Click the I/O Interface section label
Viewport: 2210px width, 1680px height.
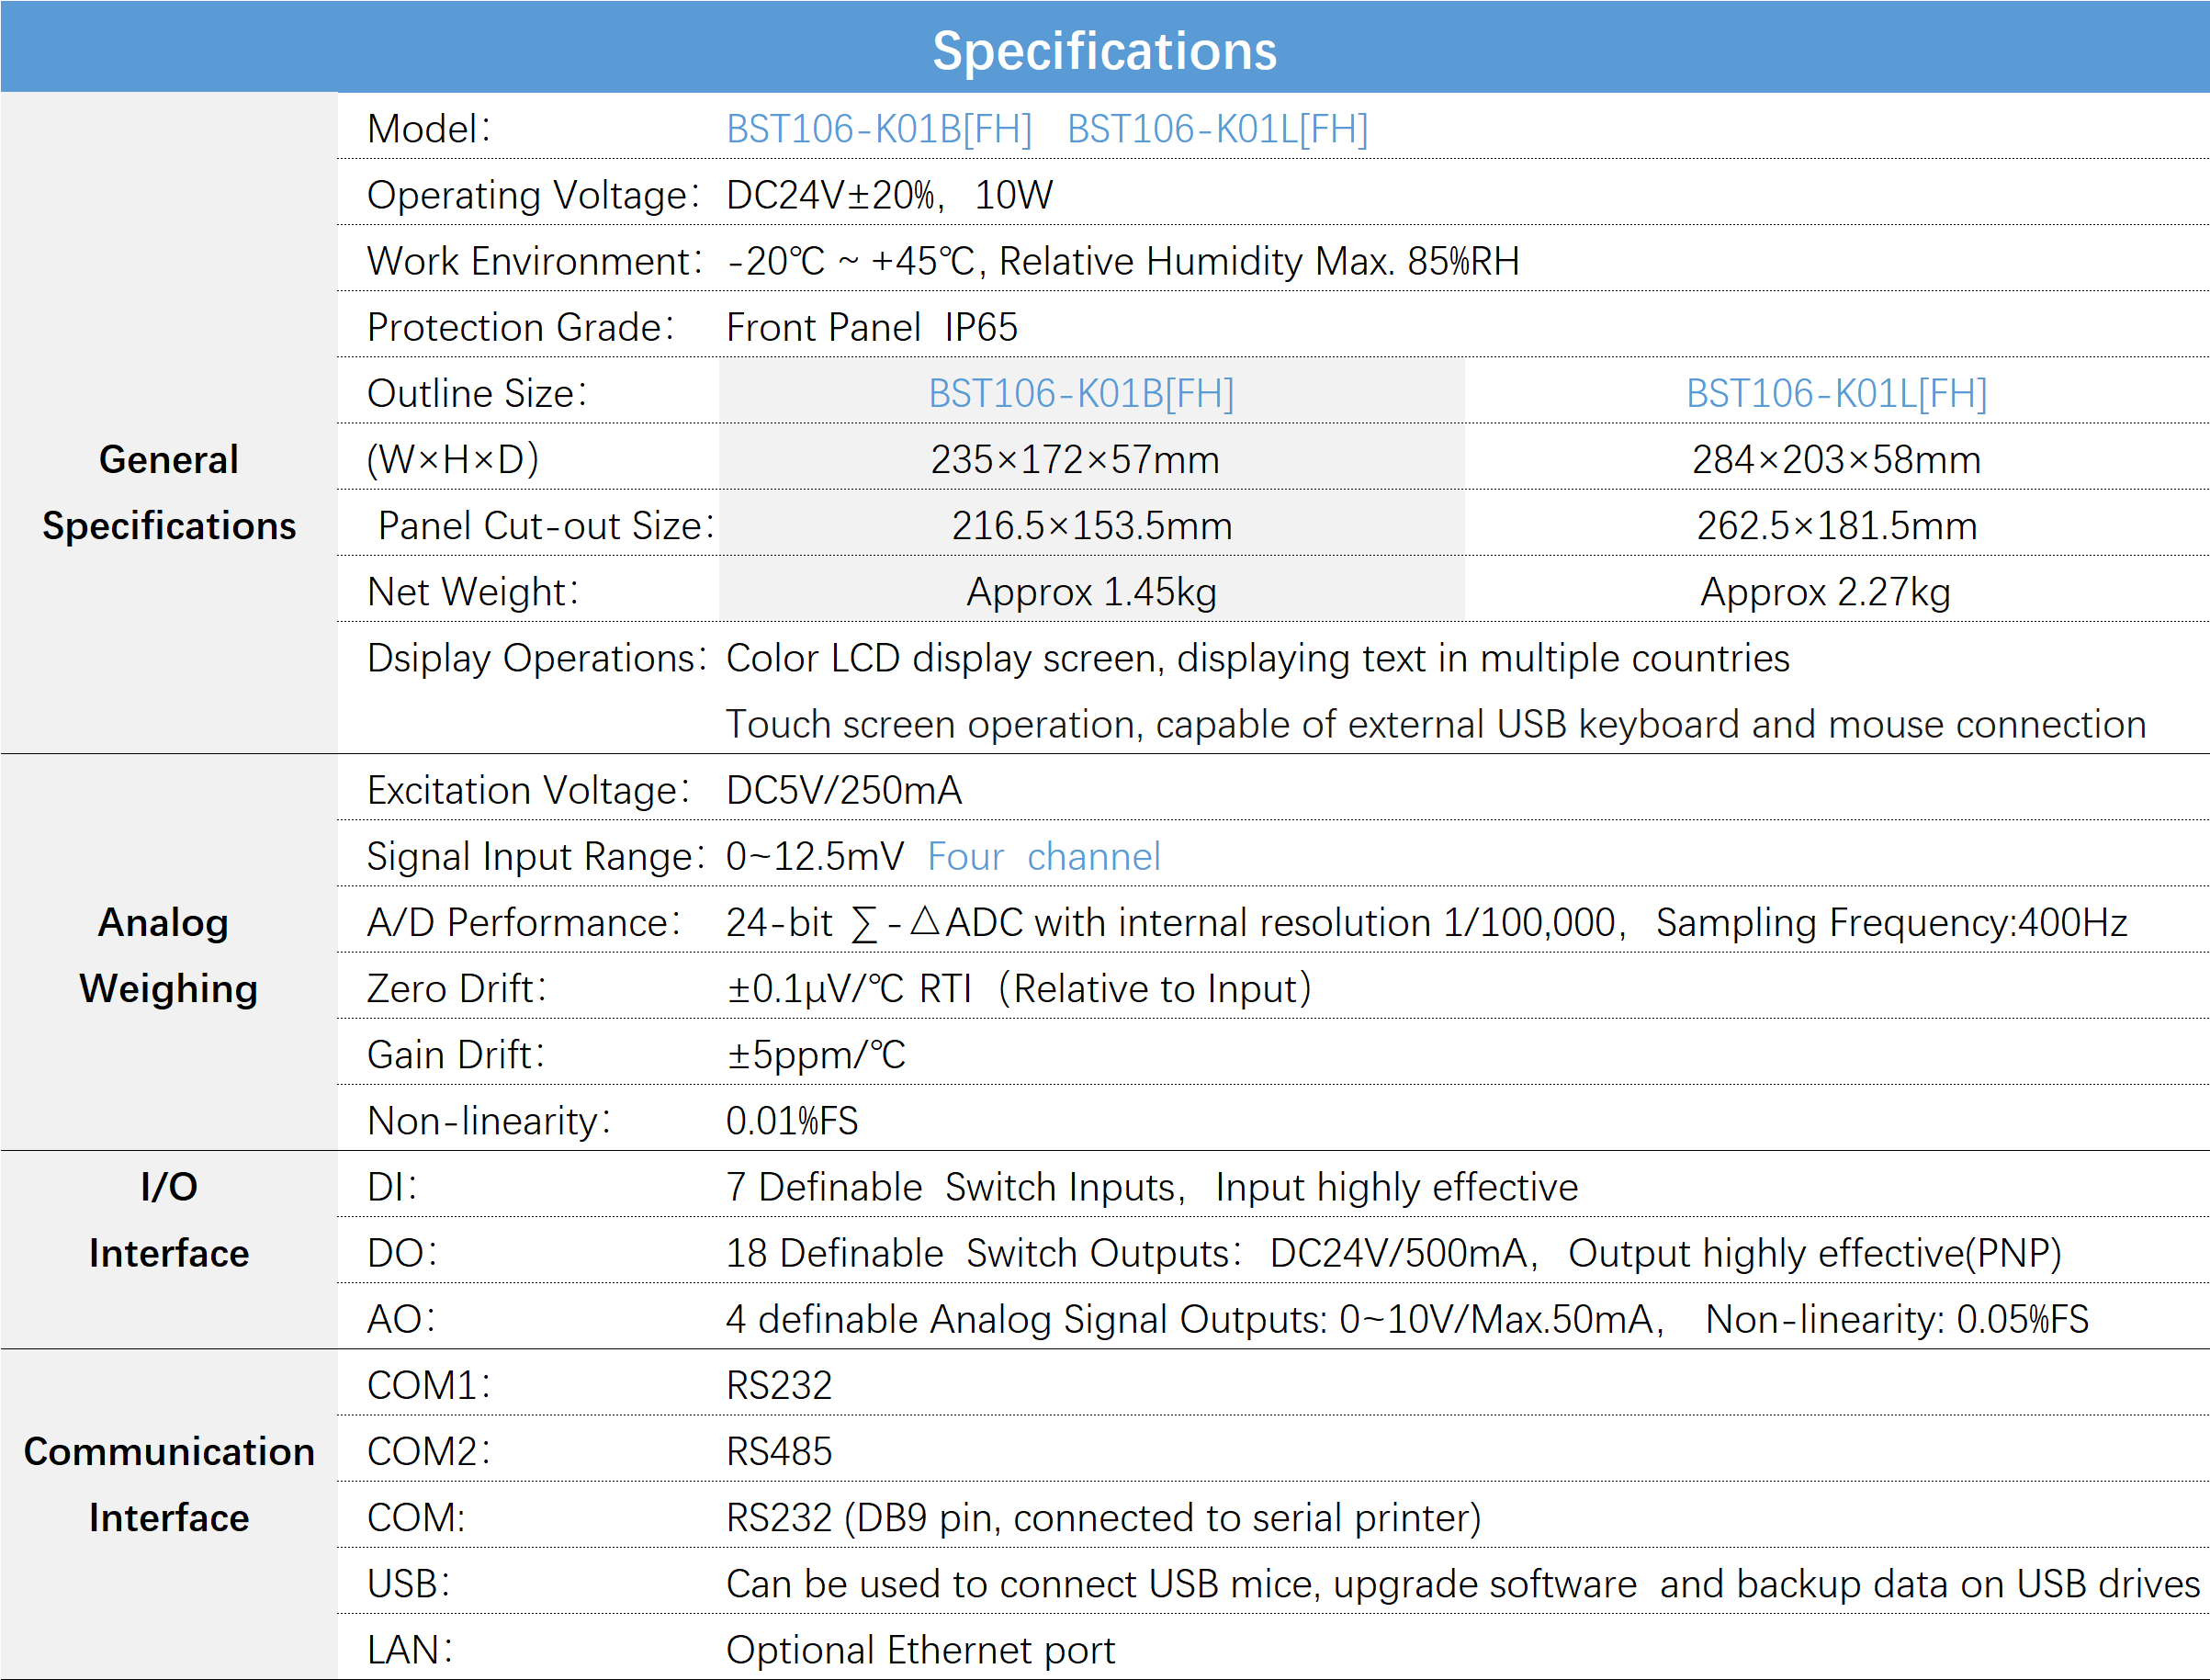click(x=169, y=1219)
